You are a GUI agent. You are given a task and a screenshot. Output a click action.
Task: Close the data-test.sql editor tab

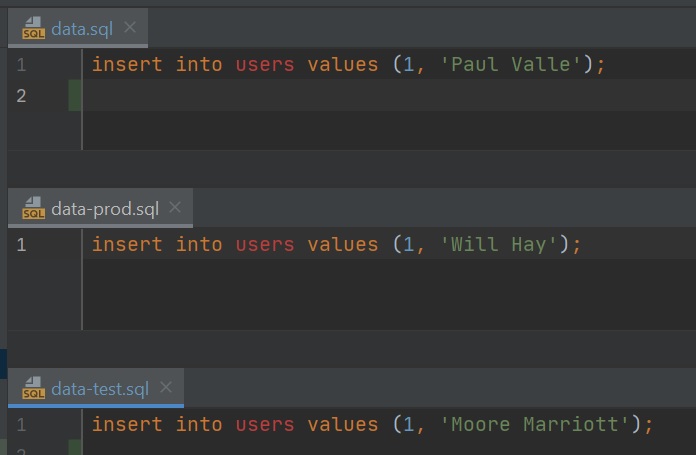click(x=166, y=387)
